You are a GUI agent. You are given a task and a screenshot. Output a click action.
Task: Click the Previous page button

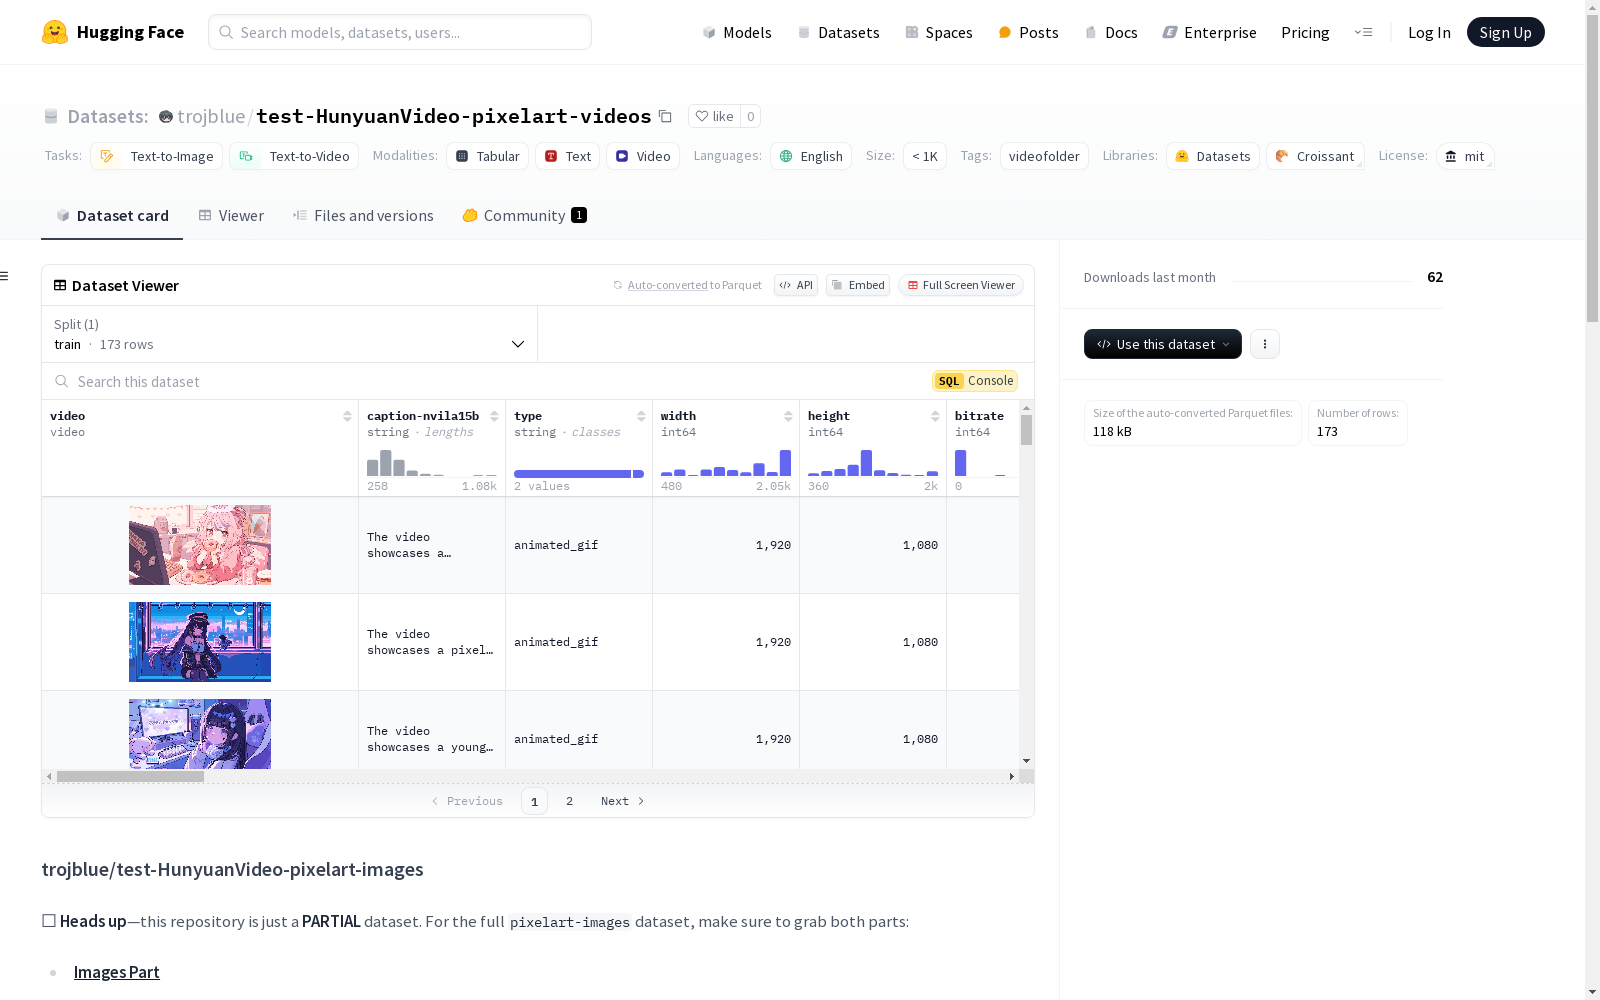(467, 801)
